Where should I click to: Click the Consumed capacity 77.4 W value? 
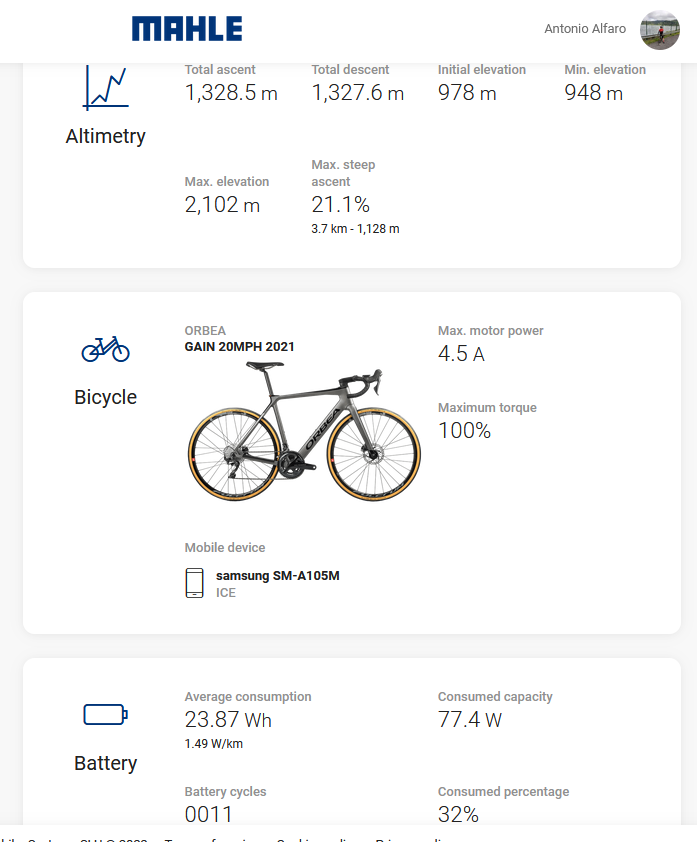(470, 720)
